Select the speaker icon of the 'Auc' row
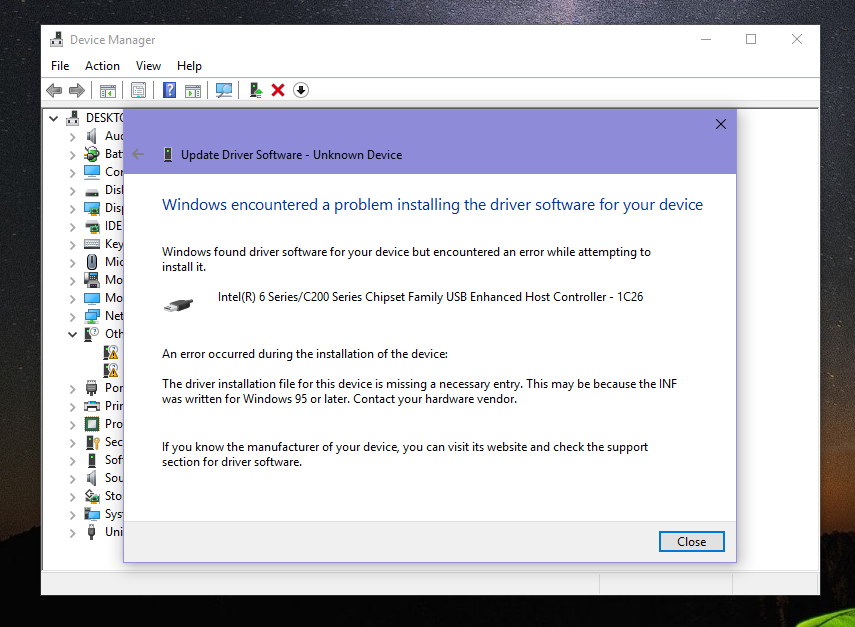Viewport: 855px width, 627px height. [x=92, y=136]
